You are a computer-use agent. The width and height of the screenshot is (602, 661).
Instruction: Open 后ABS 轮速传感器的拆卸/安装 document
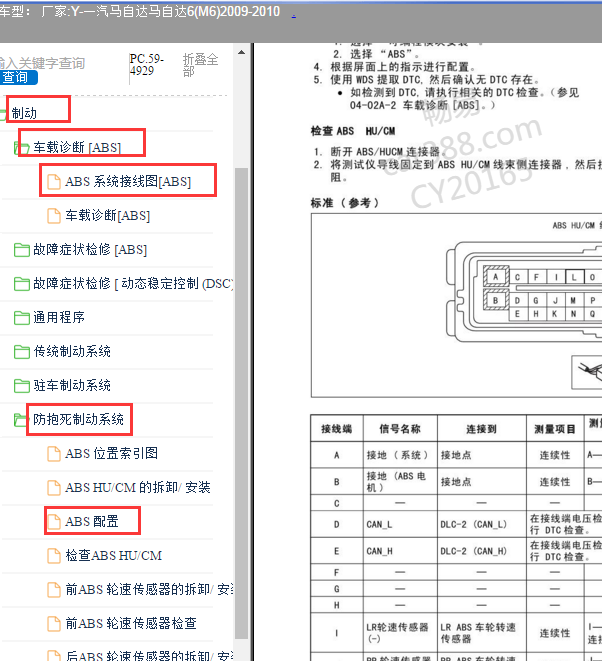149,656
